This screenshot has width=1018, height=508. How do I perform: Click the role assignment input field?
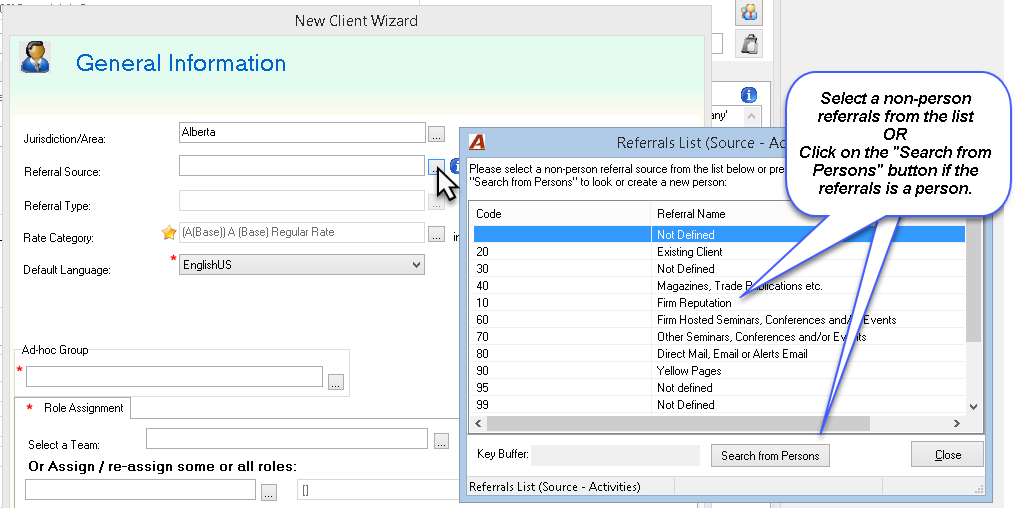coord(140,490)
